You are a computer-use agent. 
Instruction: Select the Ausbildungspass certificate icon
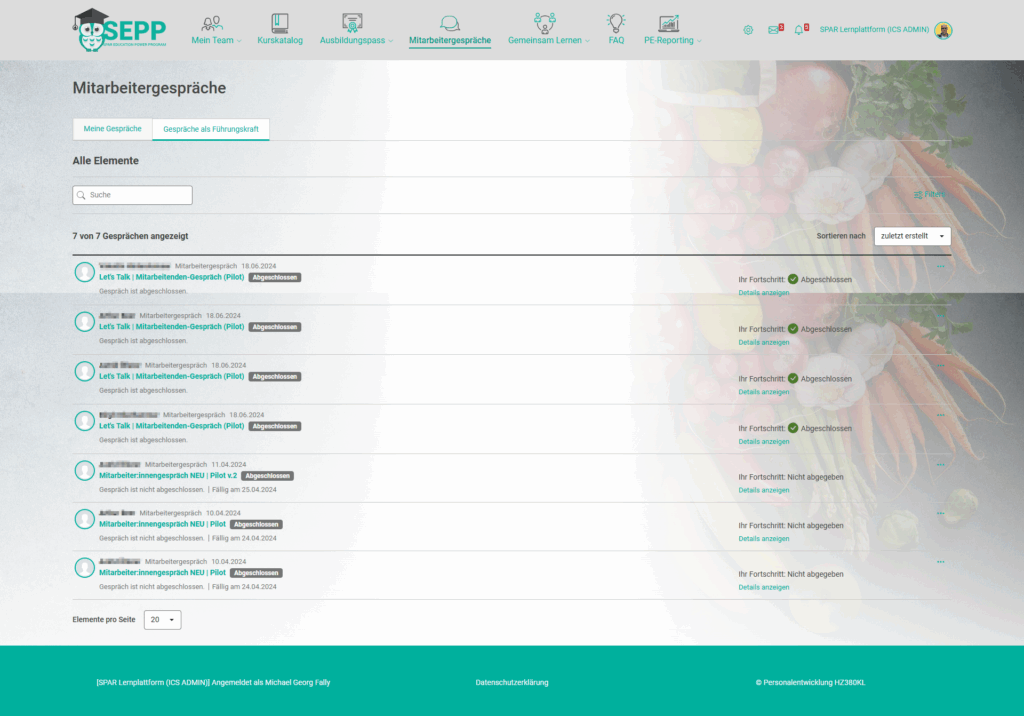[x=352, y=22]
